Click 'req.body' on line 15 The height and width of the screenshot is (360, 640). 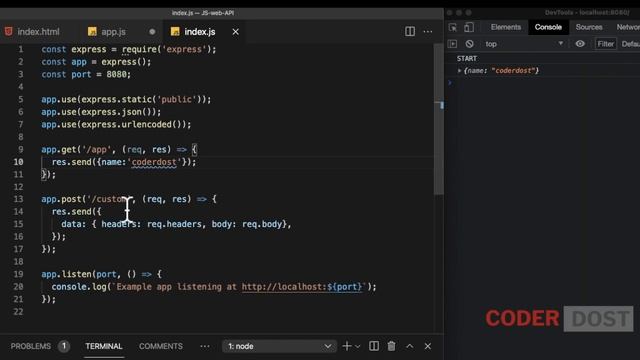pyautogui.click(x=262, y=224)
